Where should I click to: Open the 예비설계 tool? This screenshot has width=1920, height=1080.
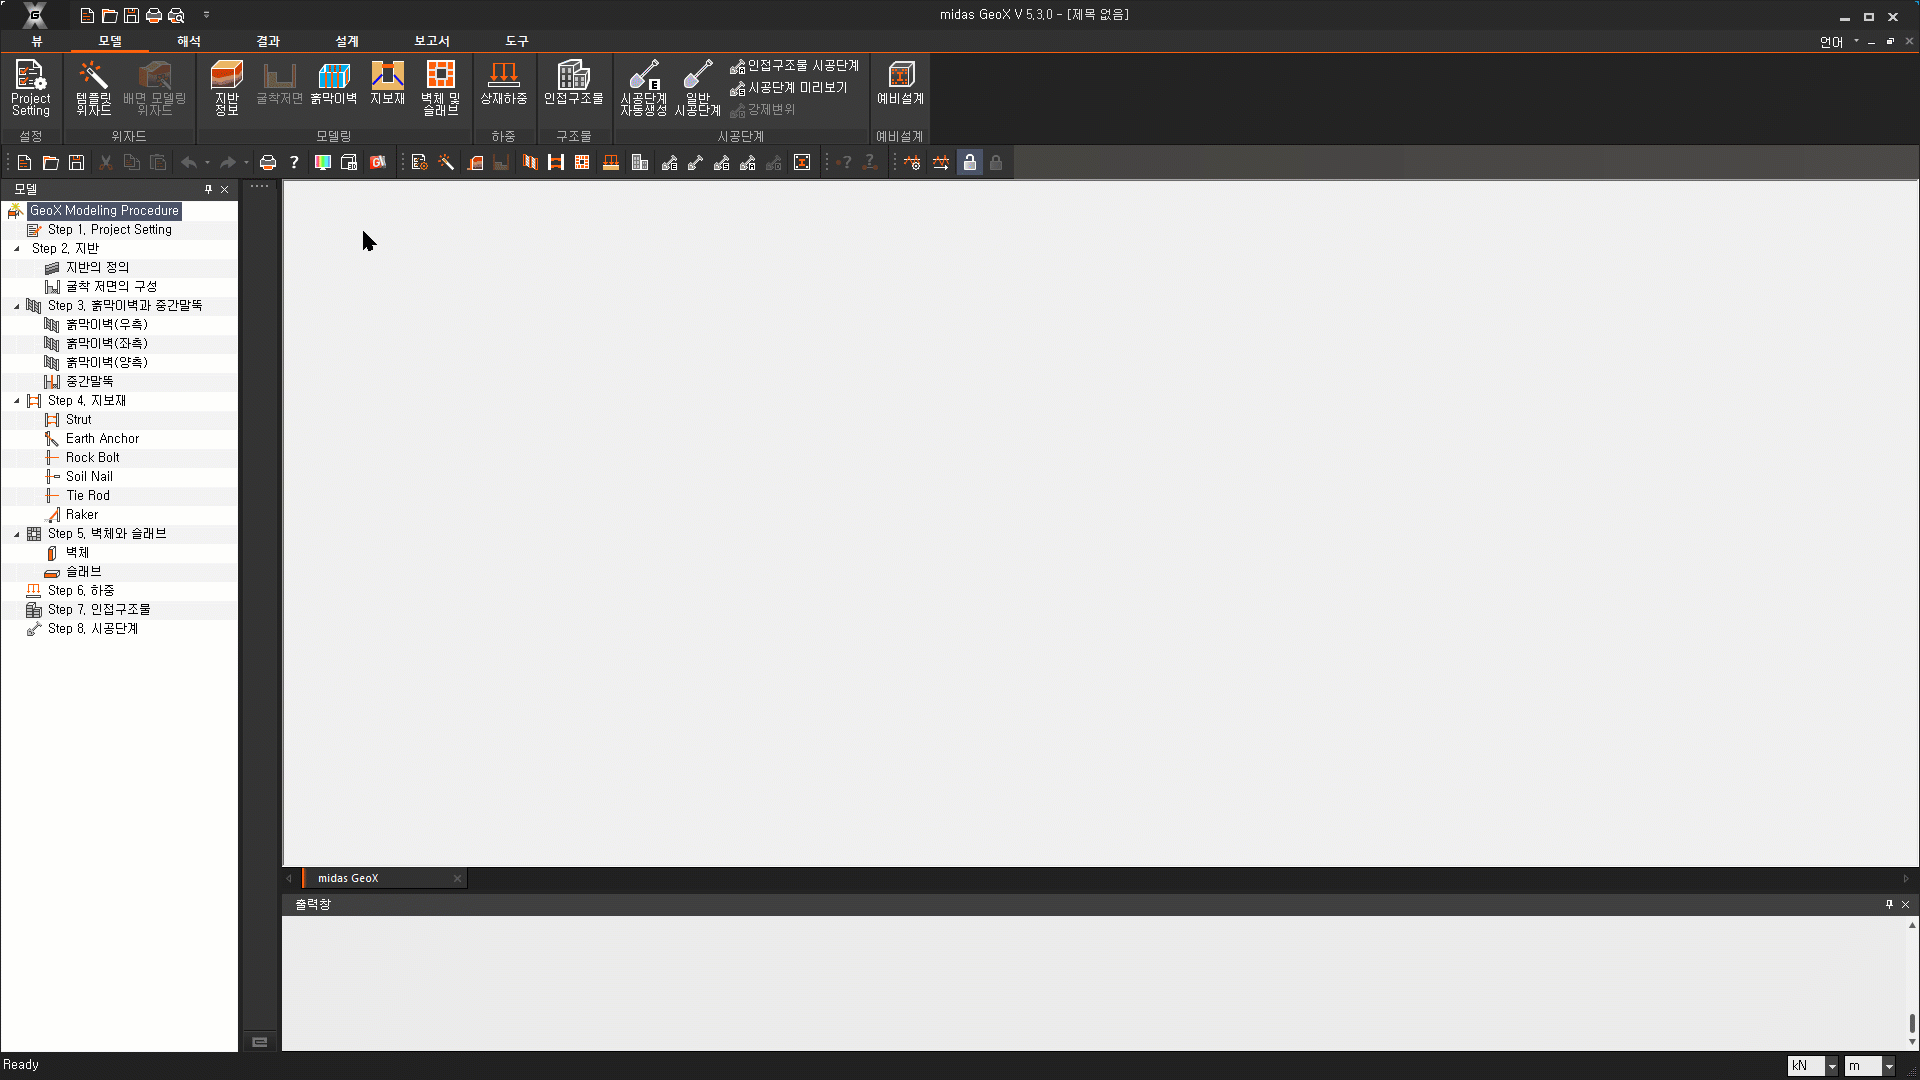click(x=900, y=83)
